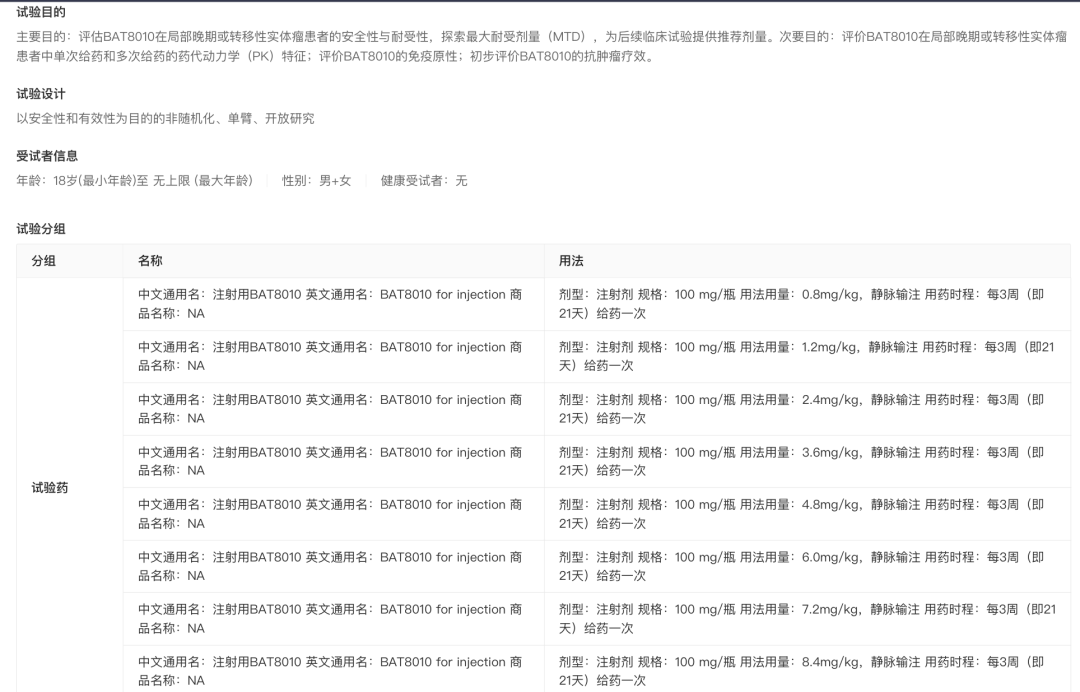Click the 名称 column header

pos(333,261)
